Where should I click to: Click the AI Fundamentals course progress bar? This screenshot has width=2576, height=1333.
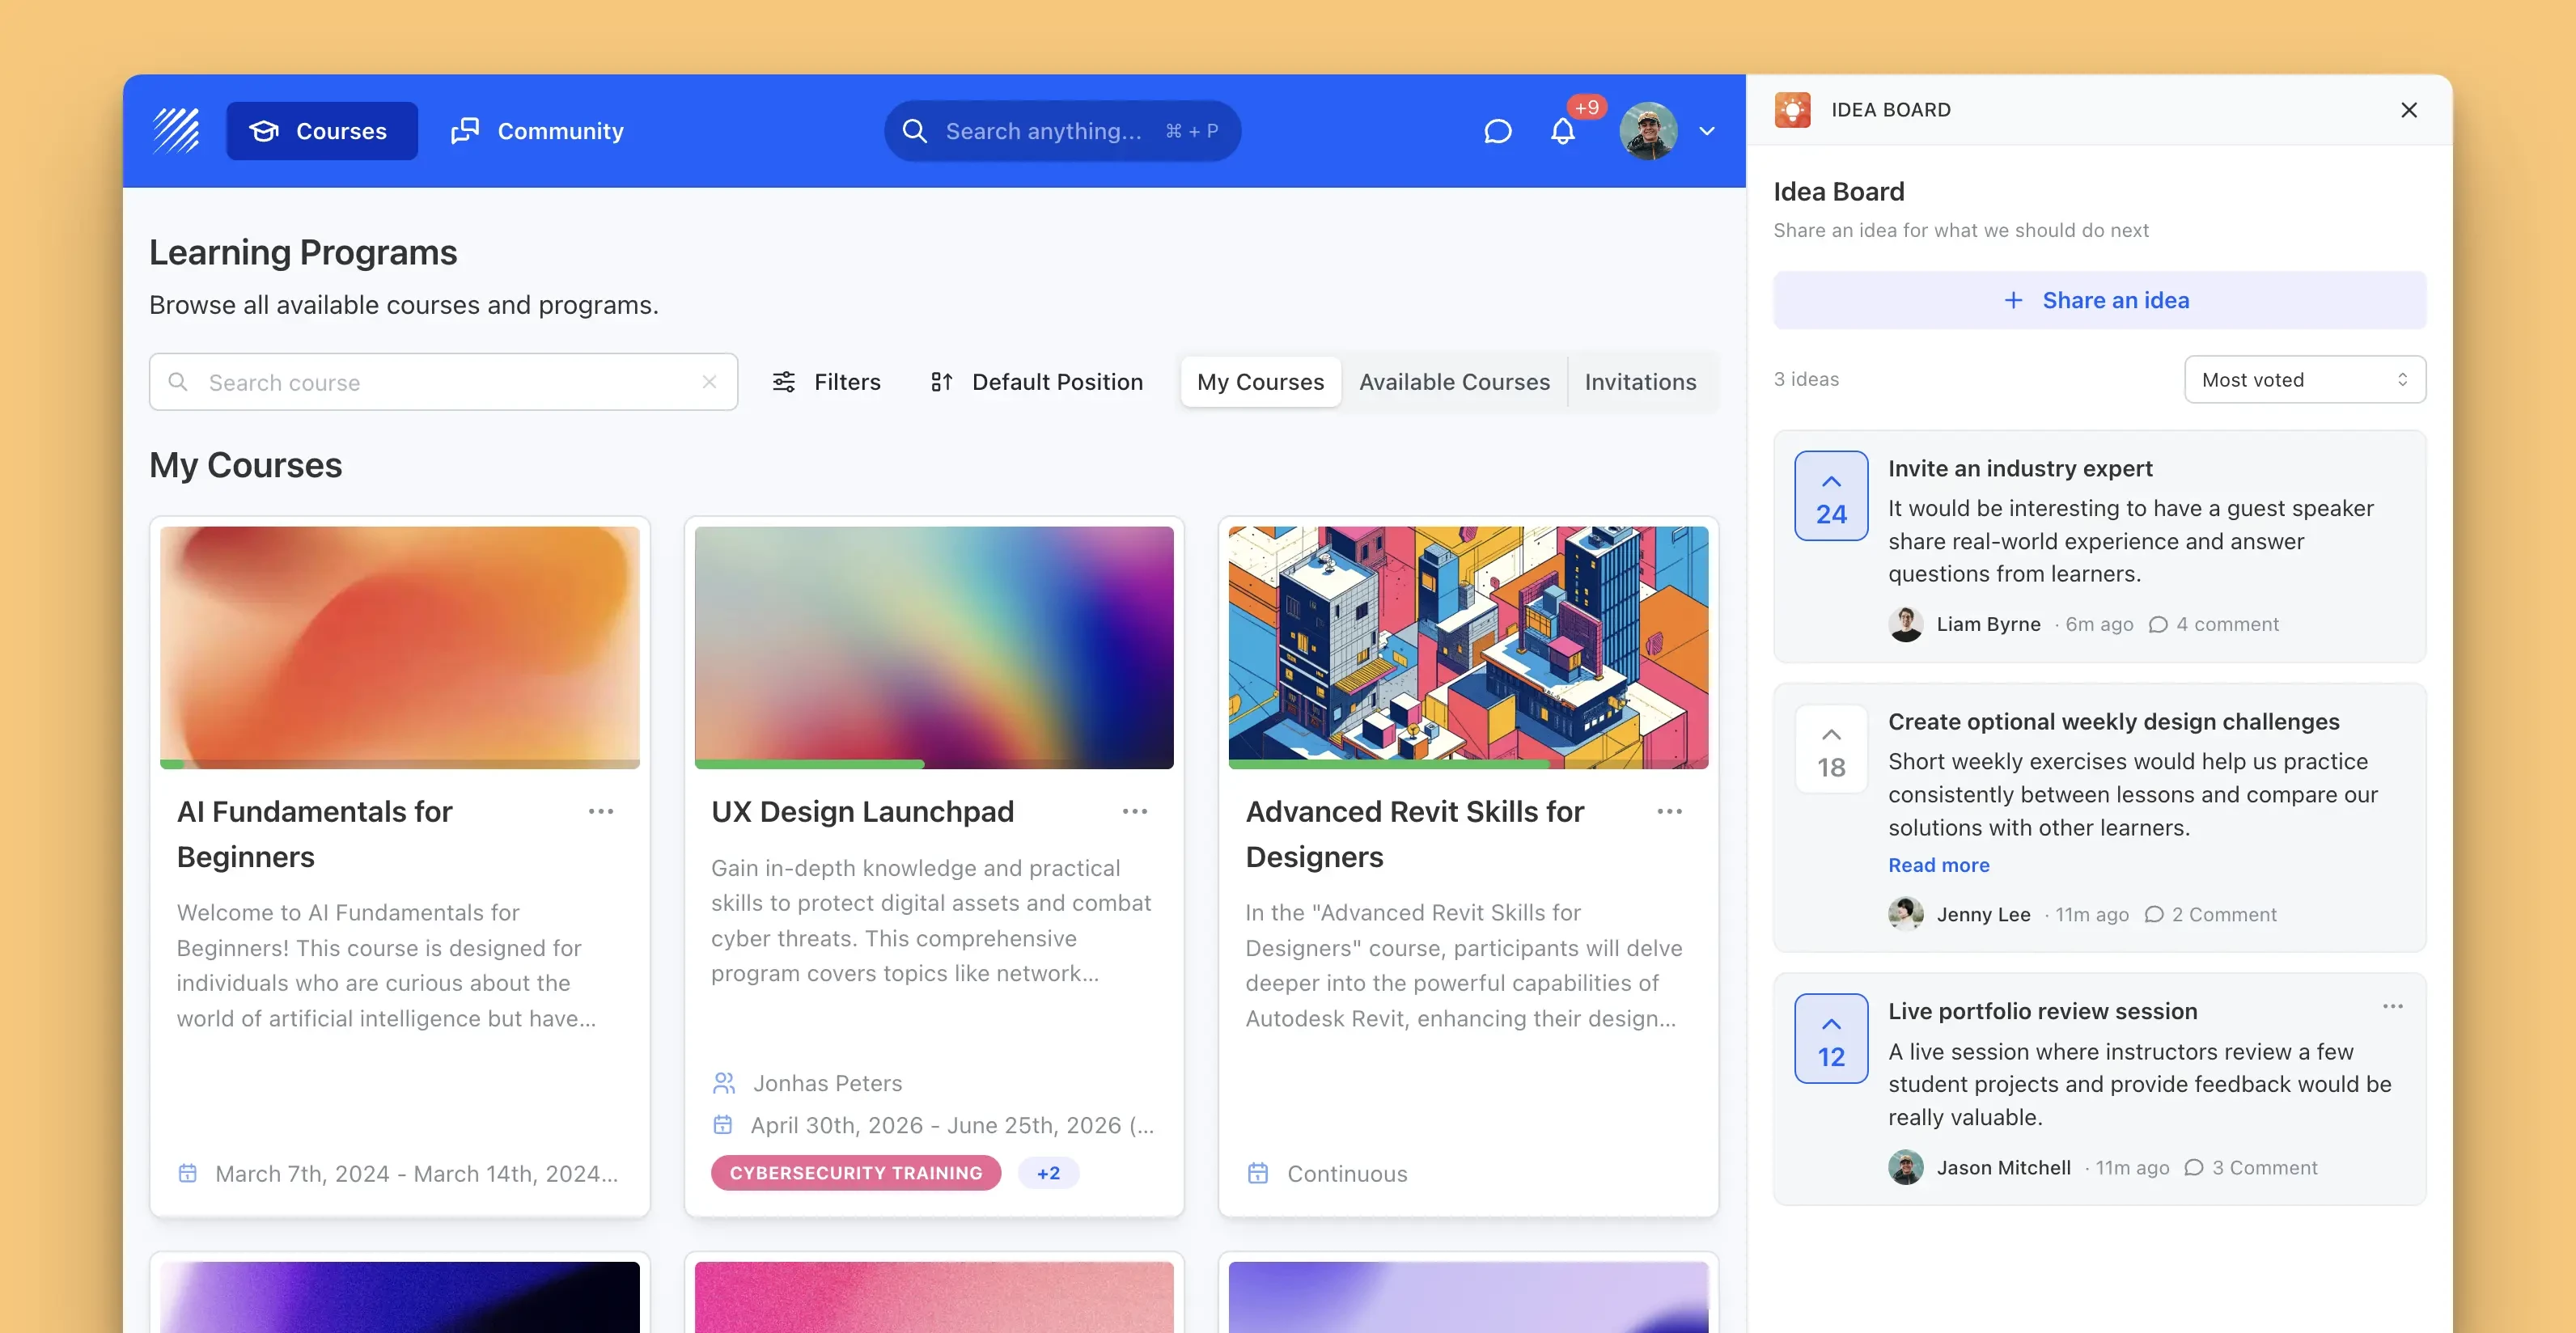click(400, 764)
